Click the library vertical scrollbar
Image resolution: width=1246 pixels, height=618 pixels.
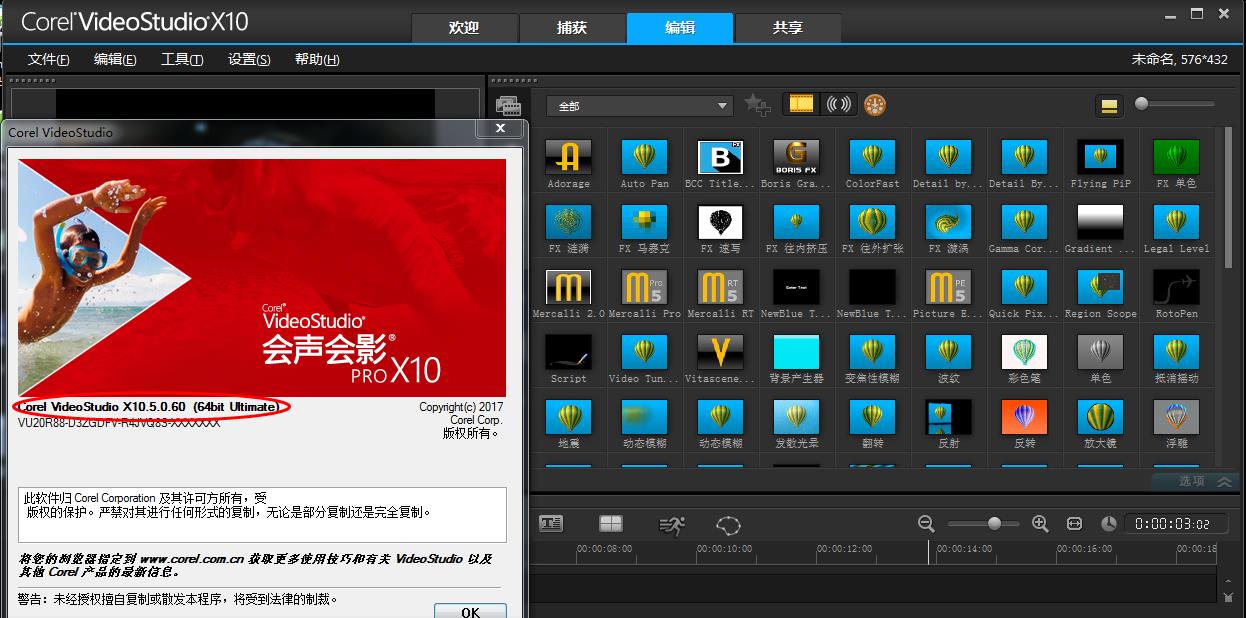click(x=1229, y=200)
